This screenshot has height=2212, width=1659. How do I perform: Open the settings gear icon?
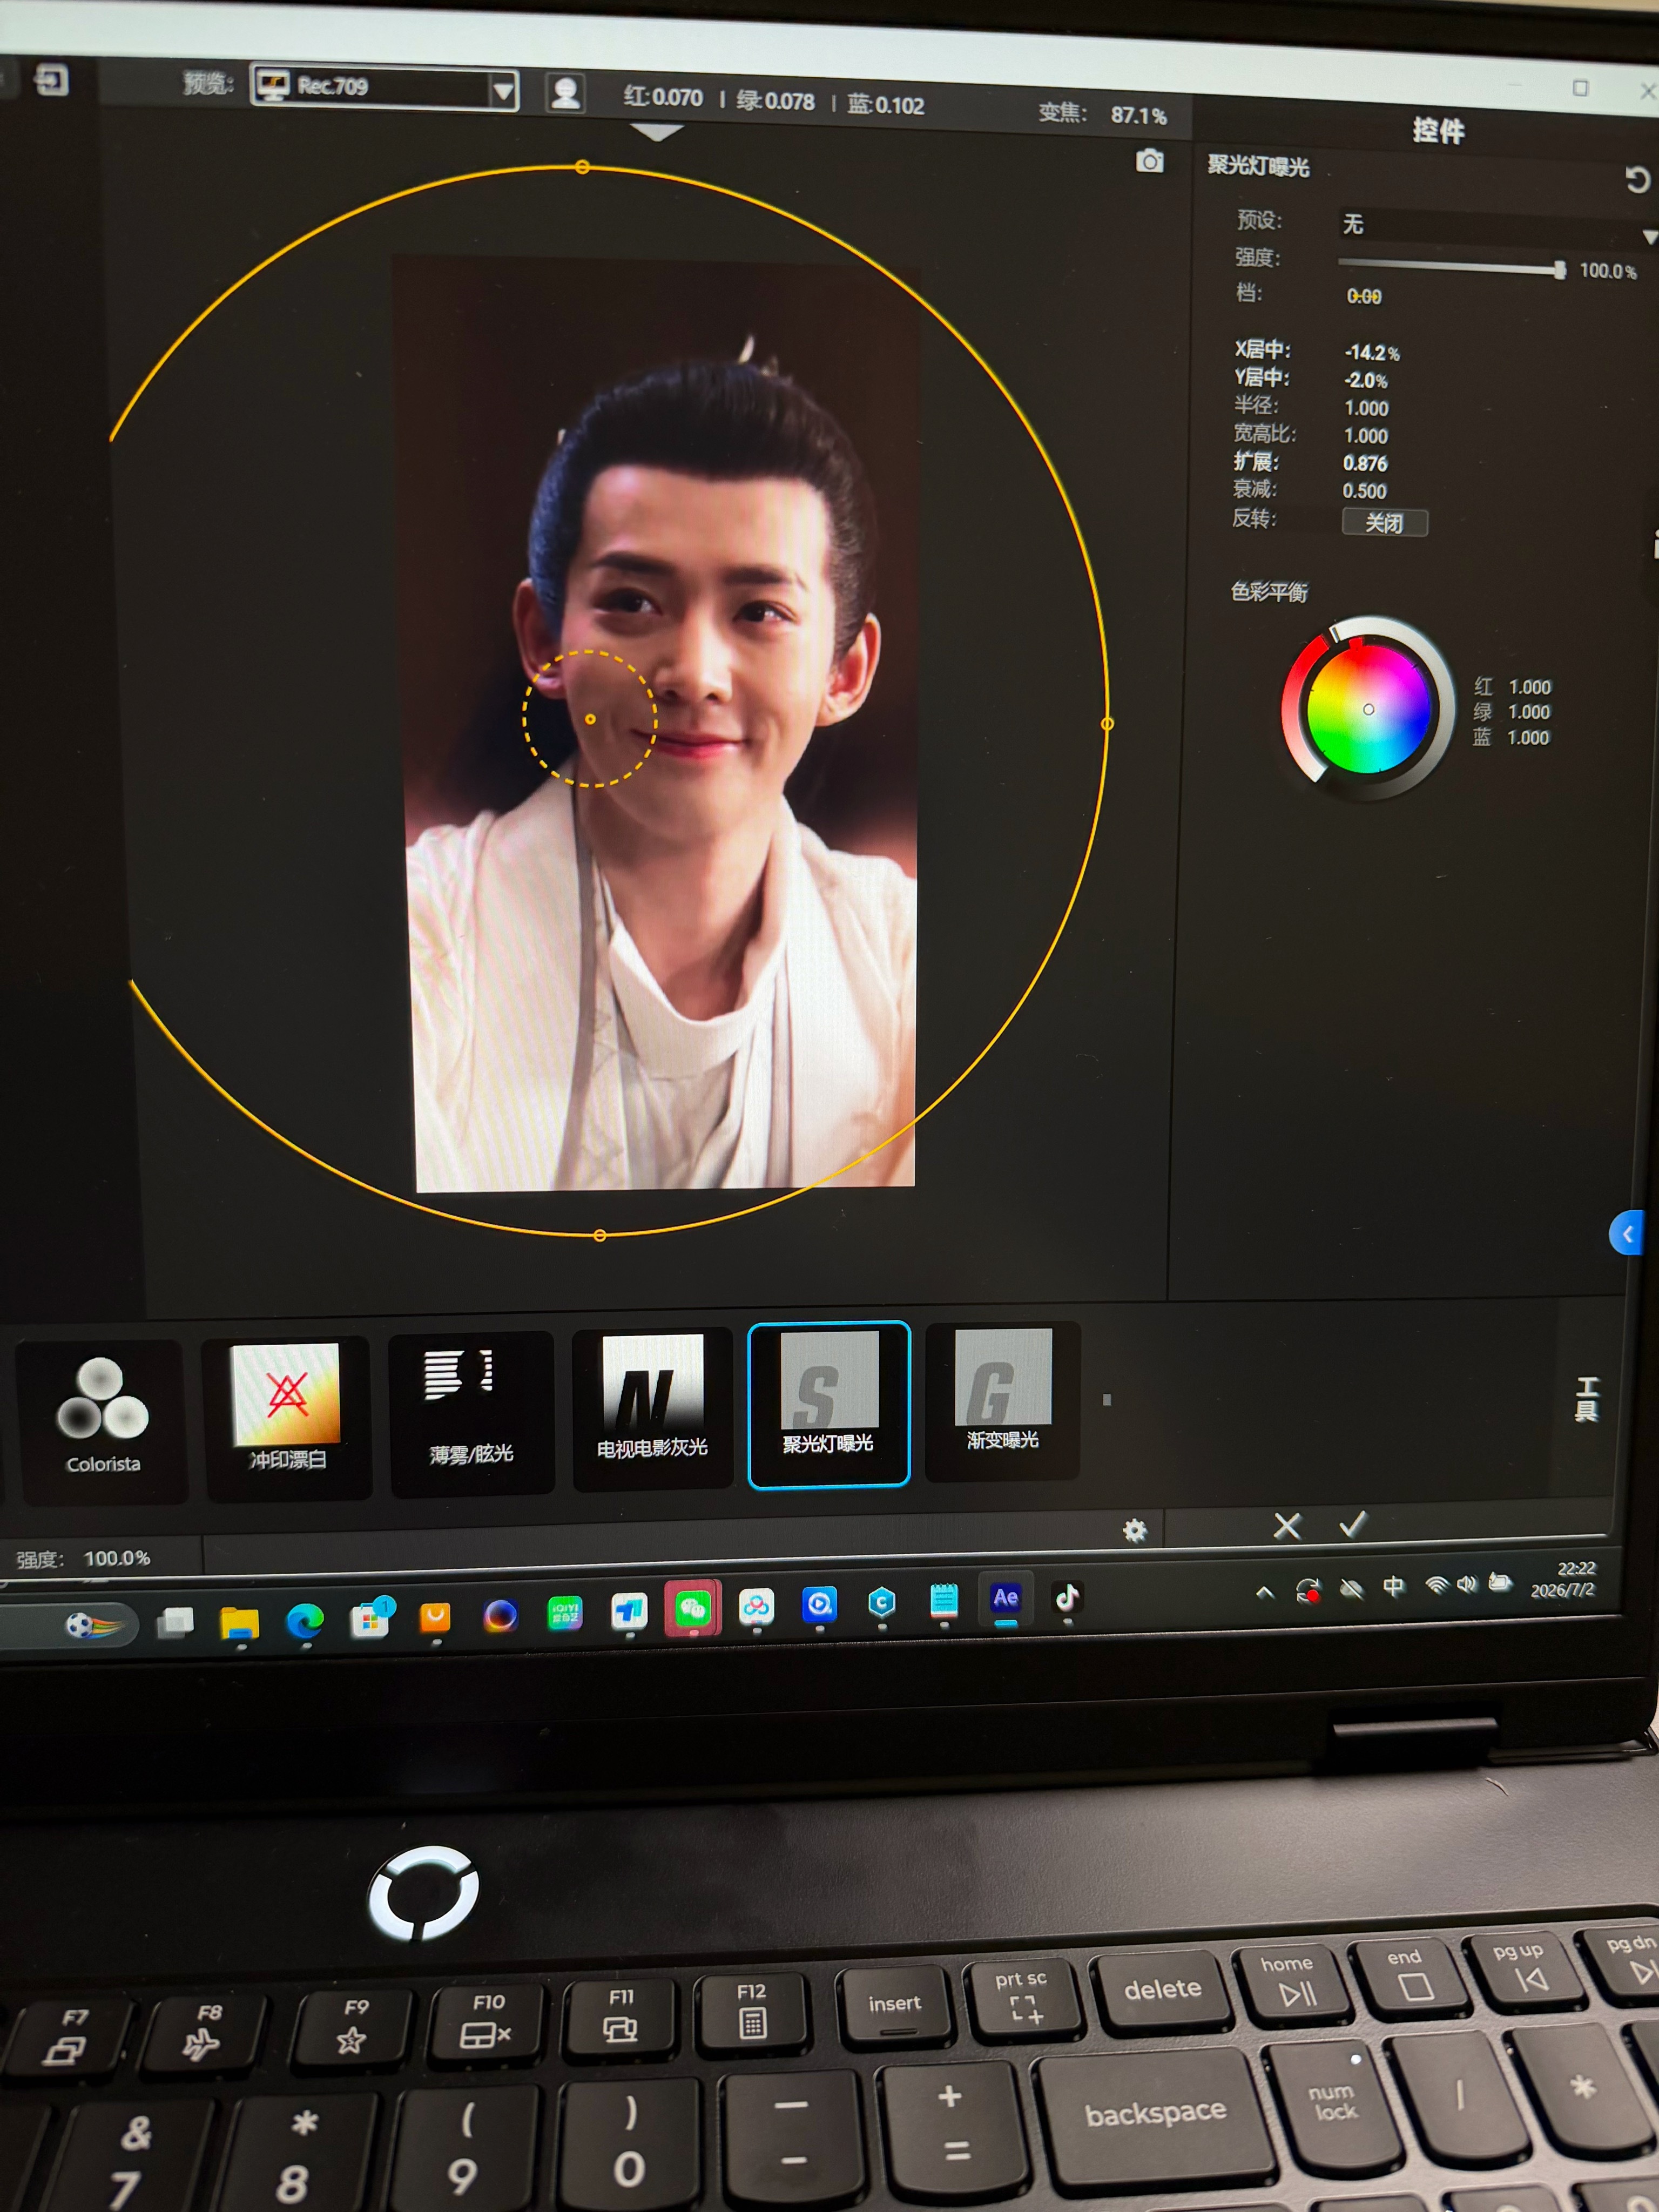pyautogui.click(x=1134, y=1530)
